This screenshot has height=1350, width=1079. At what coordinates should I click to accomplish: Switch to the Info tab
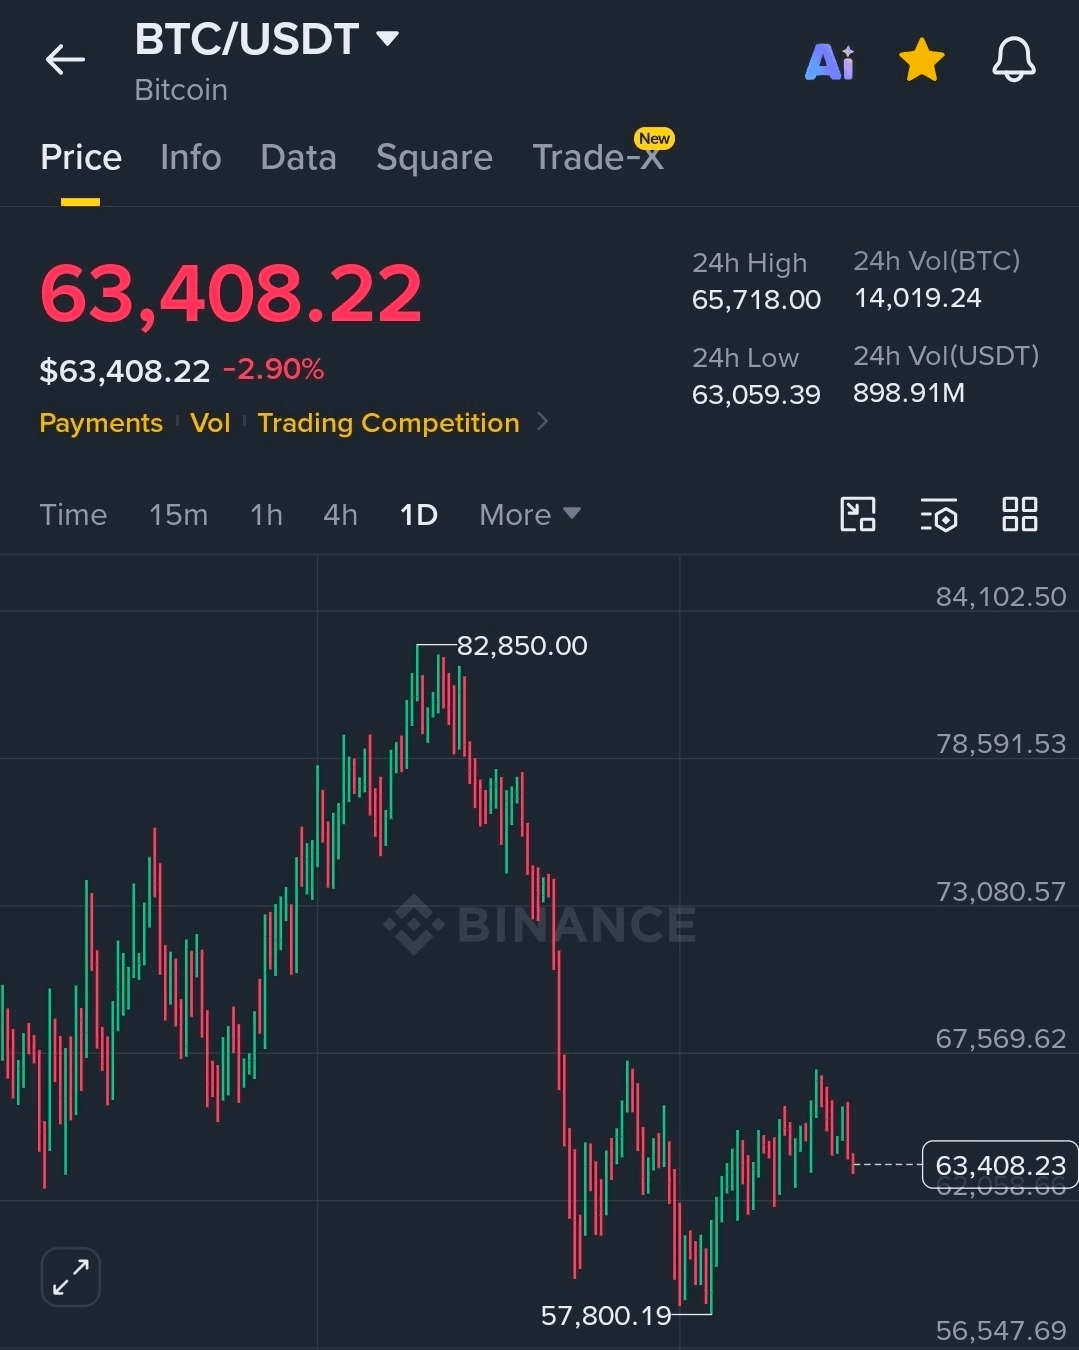point(190,157)
